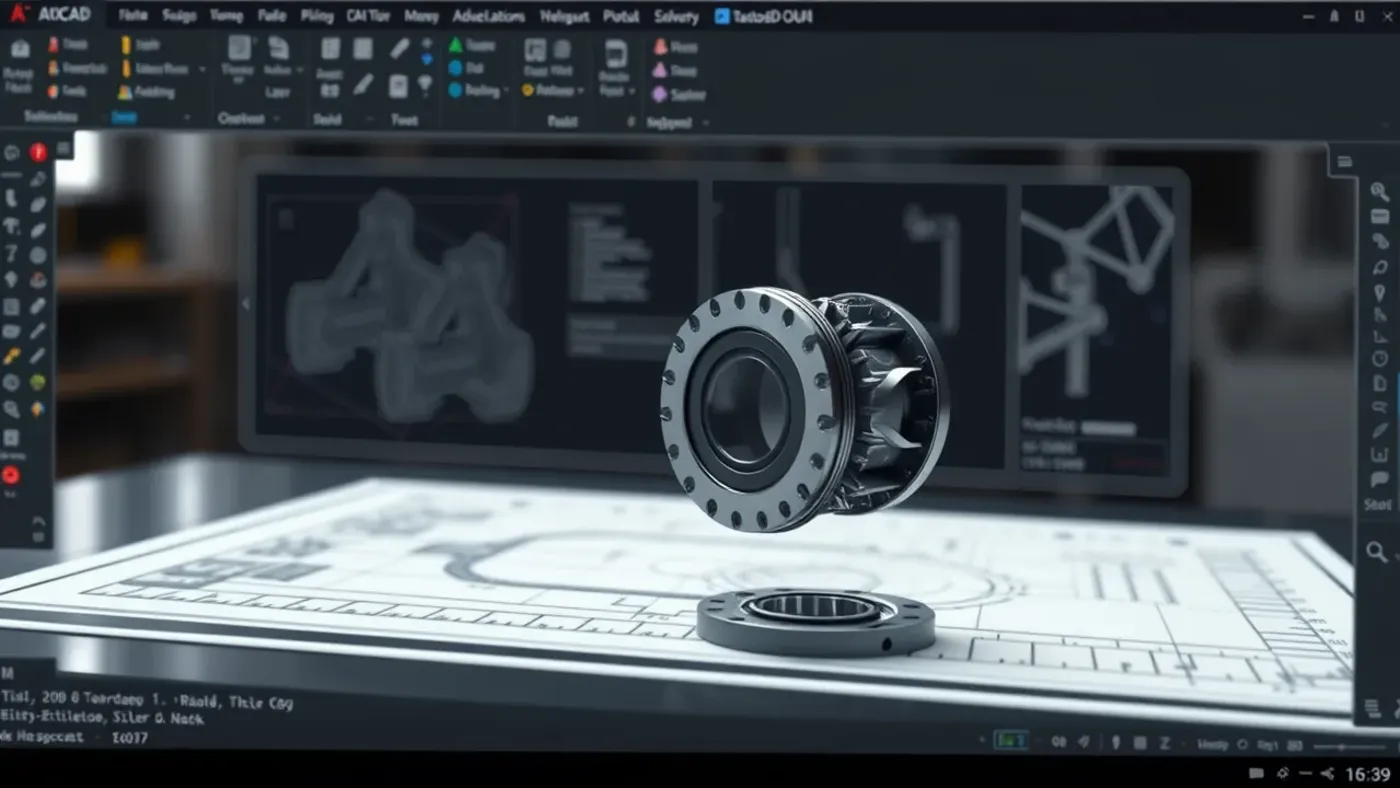1400x788 pixels.
Task: Click the green globe icon in the left toolbar
Action: 37,382
